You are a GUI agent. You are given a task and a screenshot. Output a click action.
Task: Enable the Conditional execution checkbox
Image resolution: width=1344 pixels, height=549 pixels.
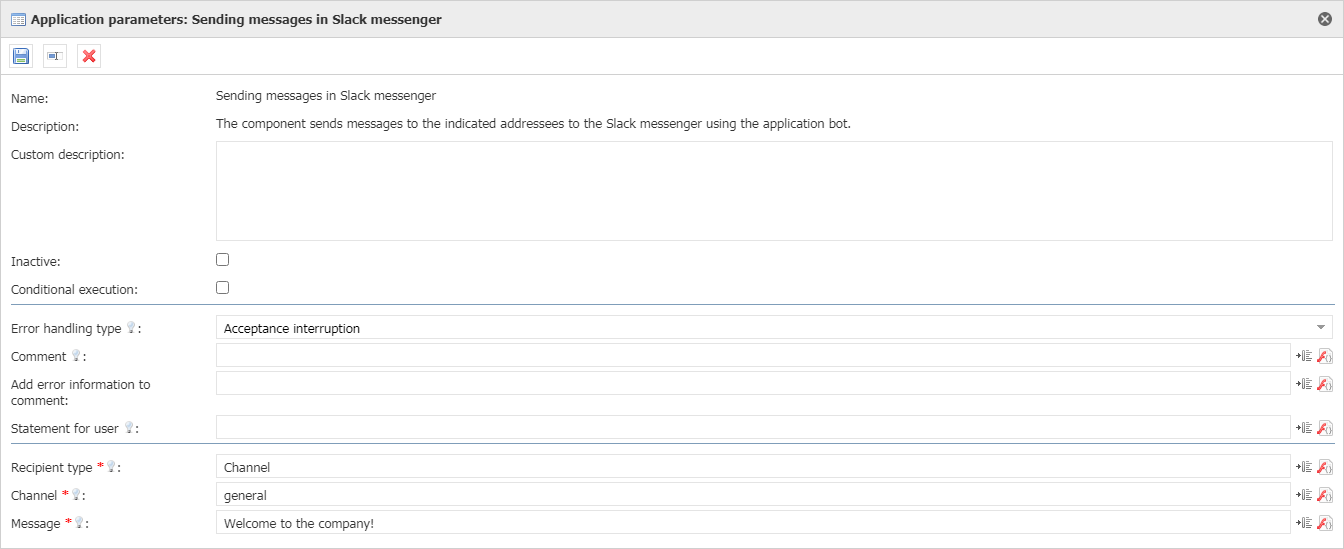[x=223, y=288]
